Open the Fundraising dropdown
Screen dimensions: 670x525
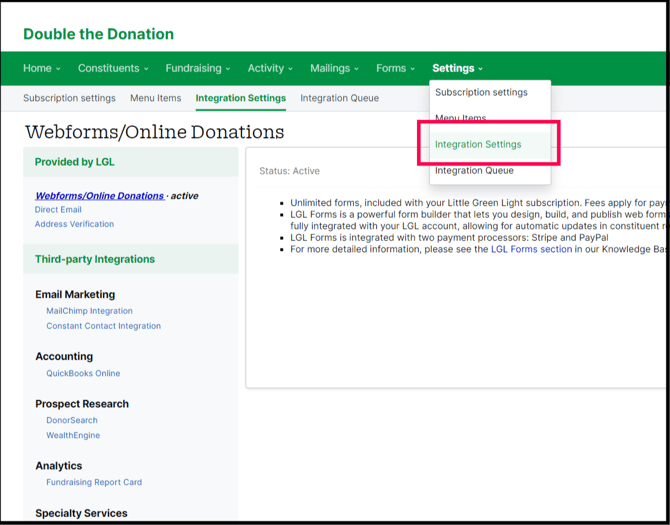point(198,68)
